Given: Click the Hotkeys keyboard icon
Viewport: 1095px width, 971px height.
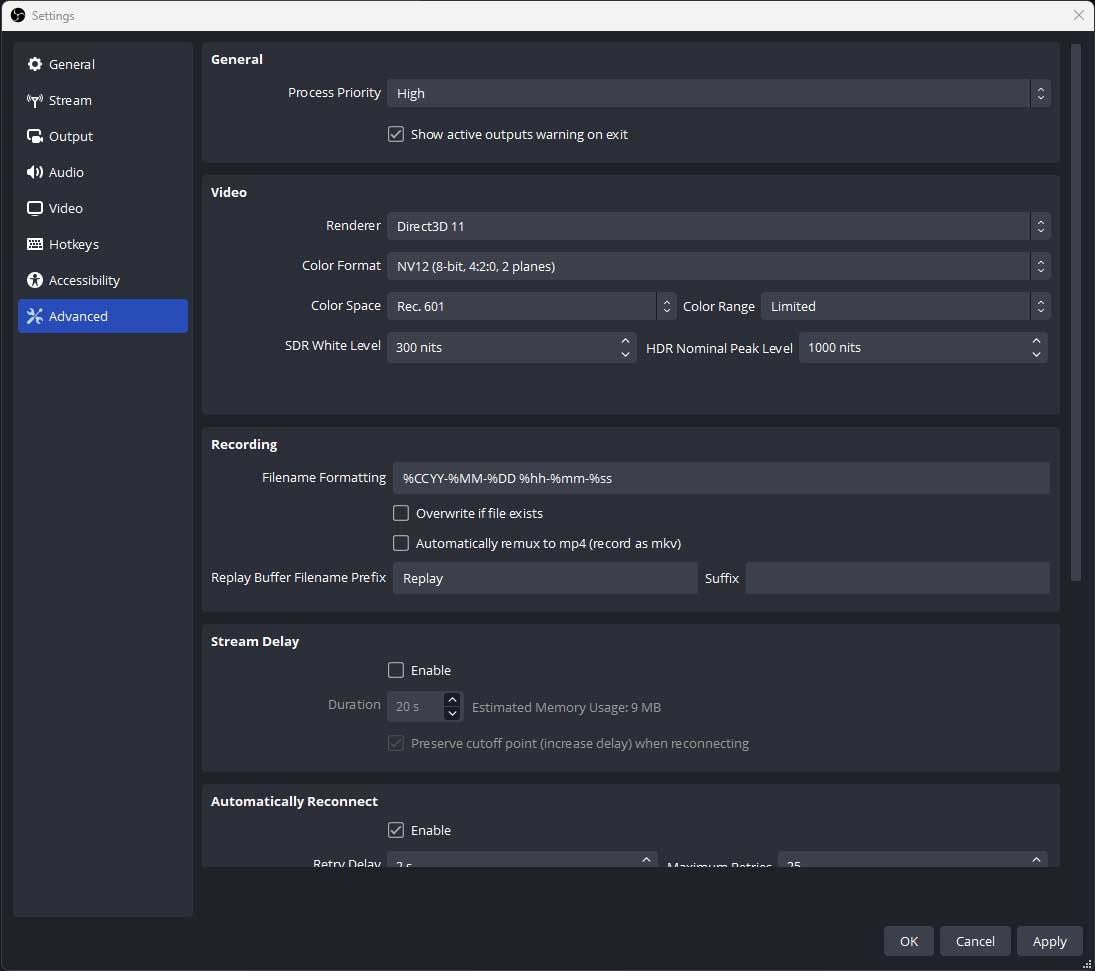Looking at the screenshot, I should click(x=35, y=244).
